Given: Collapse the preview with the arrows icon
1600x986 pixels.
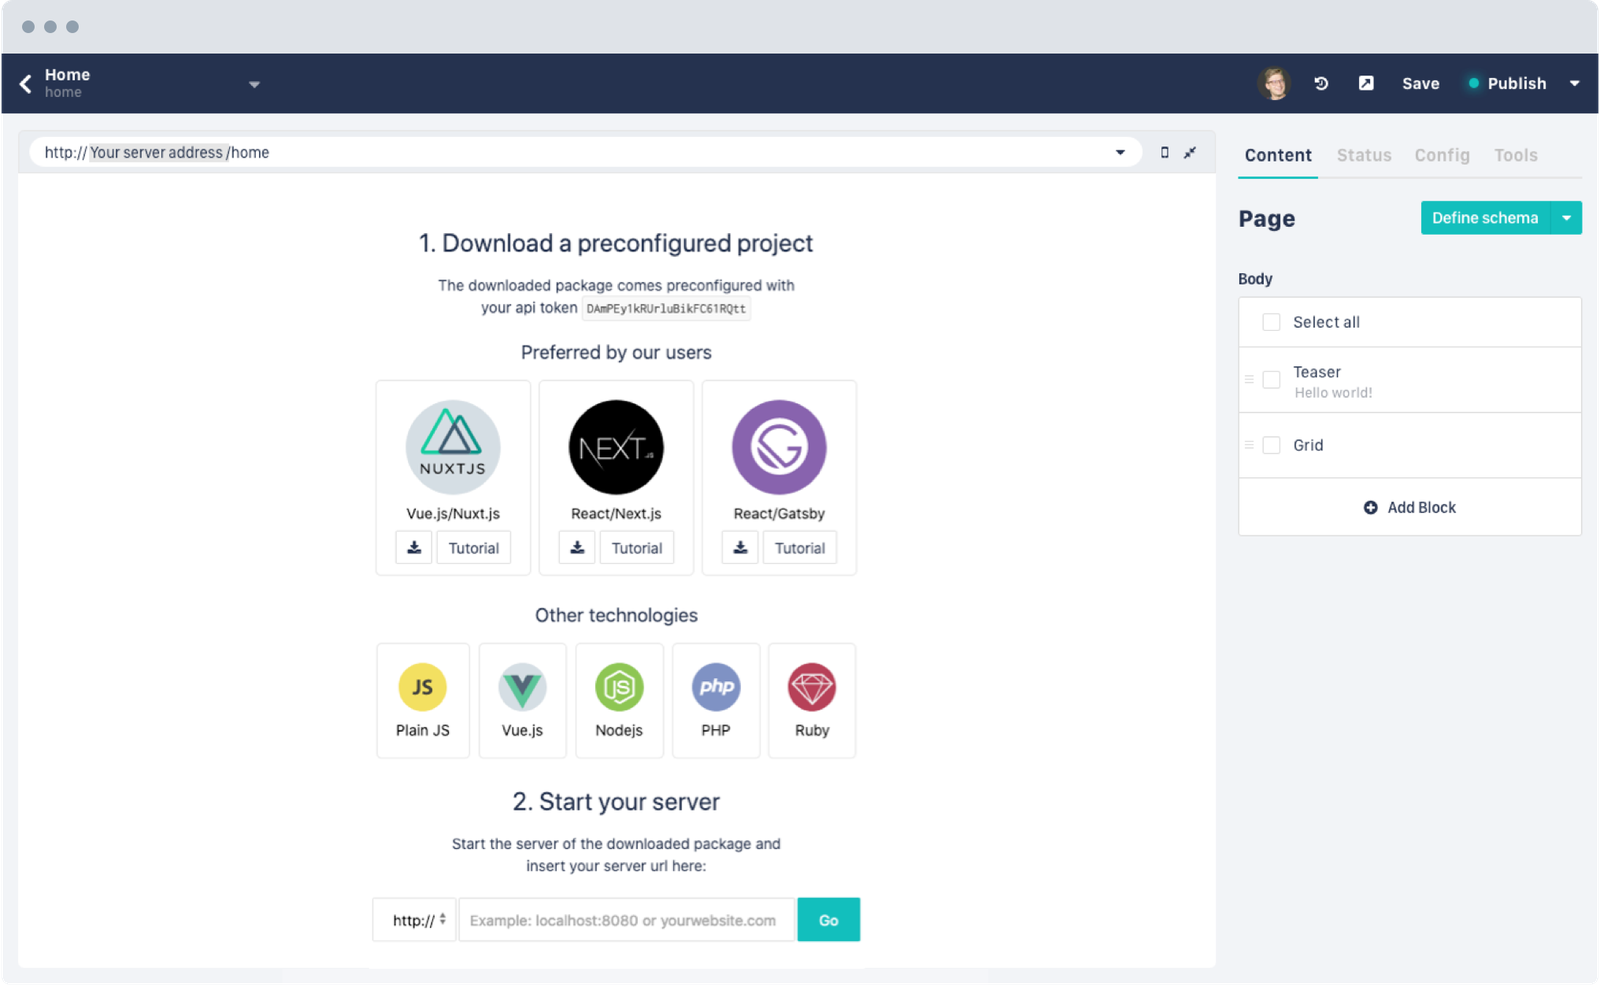Looking at the screenshot, I should click(1190, 153).
